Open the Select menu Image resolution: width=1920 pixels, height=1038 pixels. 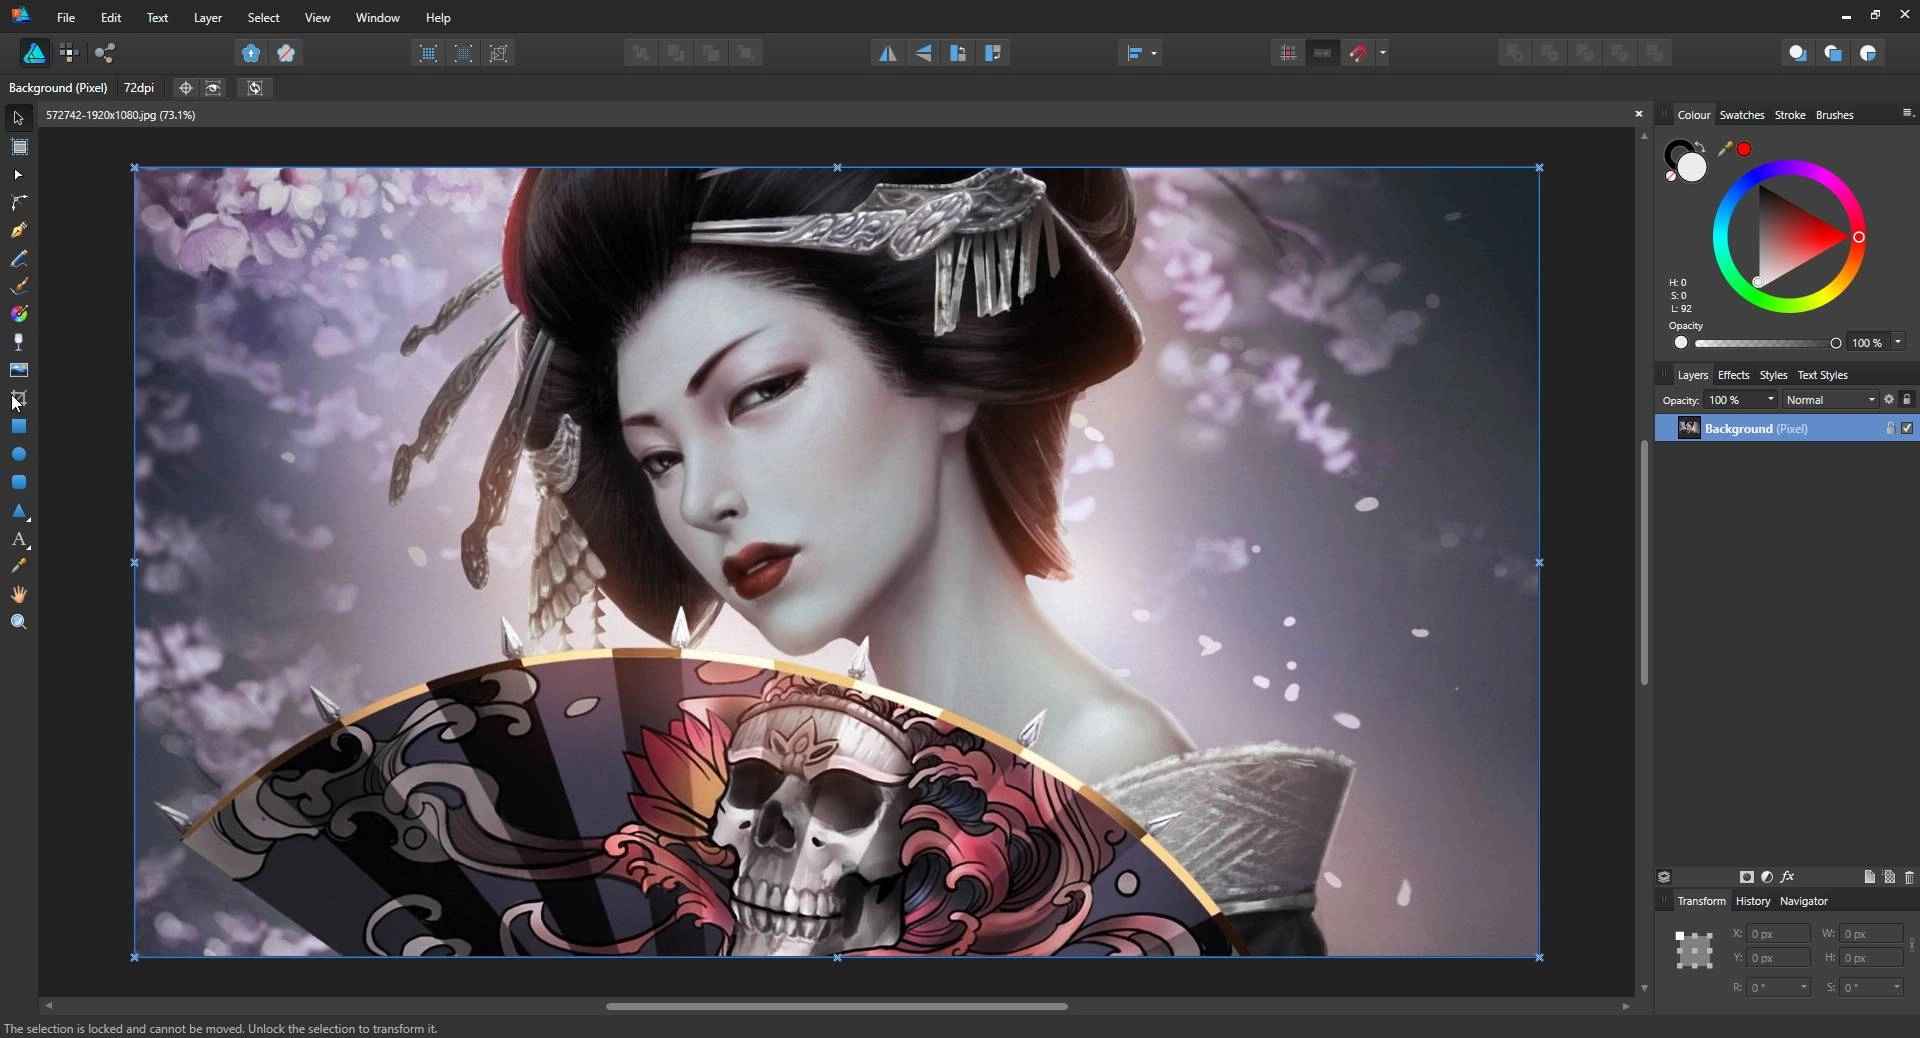[x=264, y=17]
